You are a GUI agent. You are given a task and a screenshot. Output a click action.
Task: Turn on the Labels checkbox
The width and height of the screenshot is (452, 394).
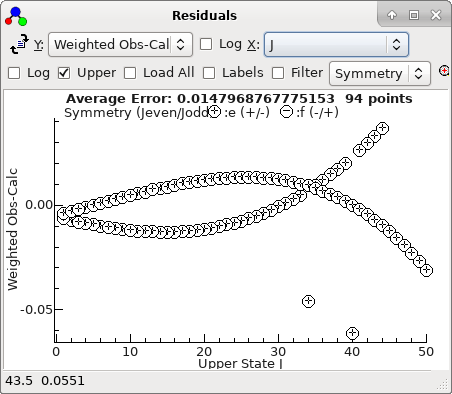click(209, 73)
